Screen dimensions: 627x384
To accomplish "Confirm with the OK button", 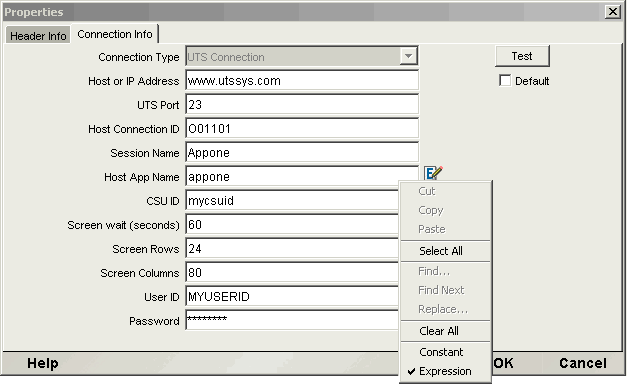I will tap(503, 363).
